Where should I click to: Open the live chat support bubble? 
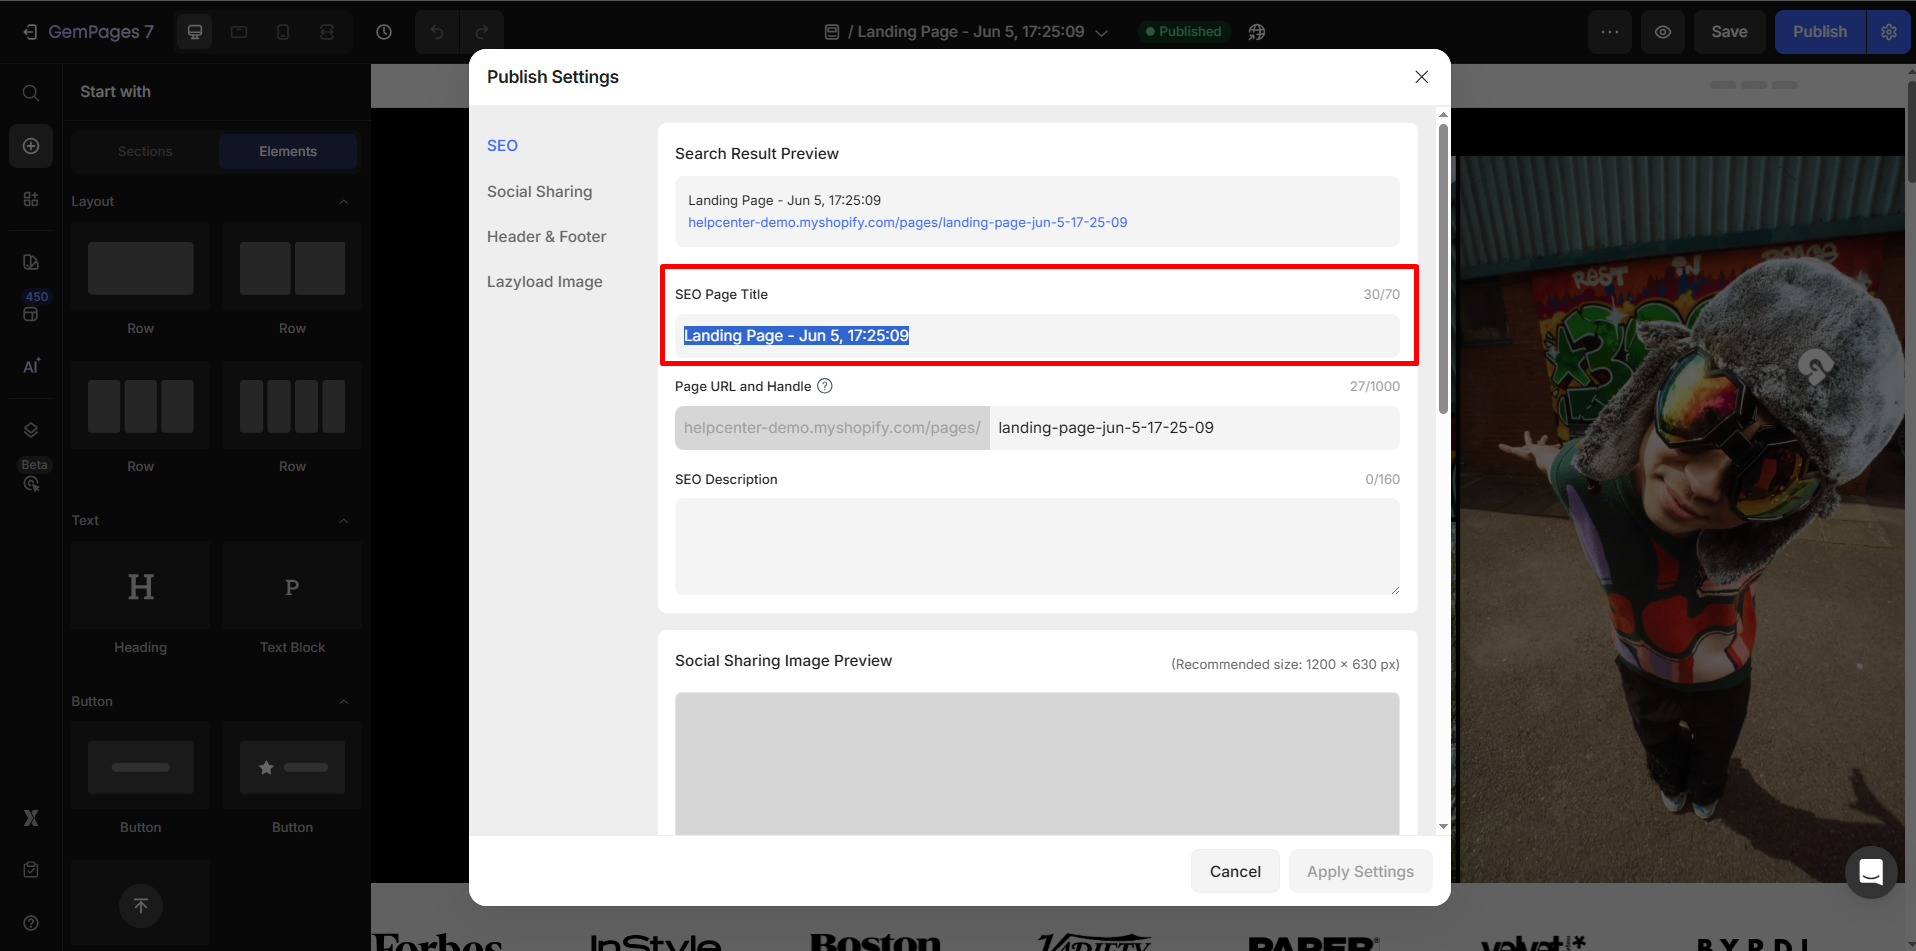point(1870,872)
